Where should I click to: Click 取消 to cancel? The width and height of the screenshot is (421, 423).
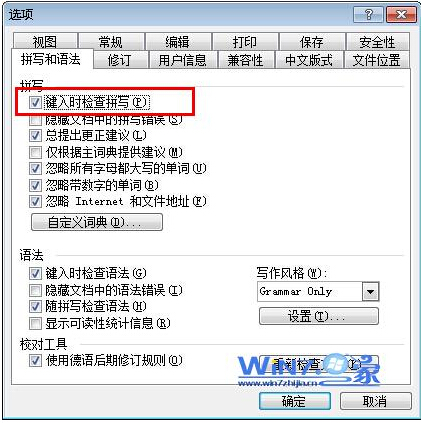pos(376,401)
